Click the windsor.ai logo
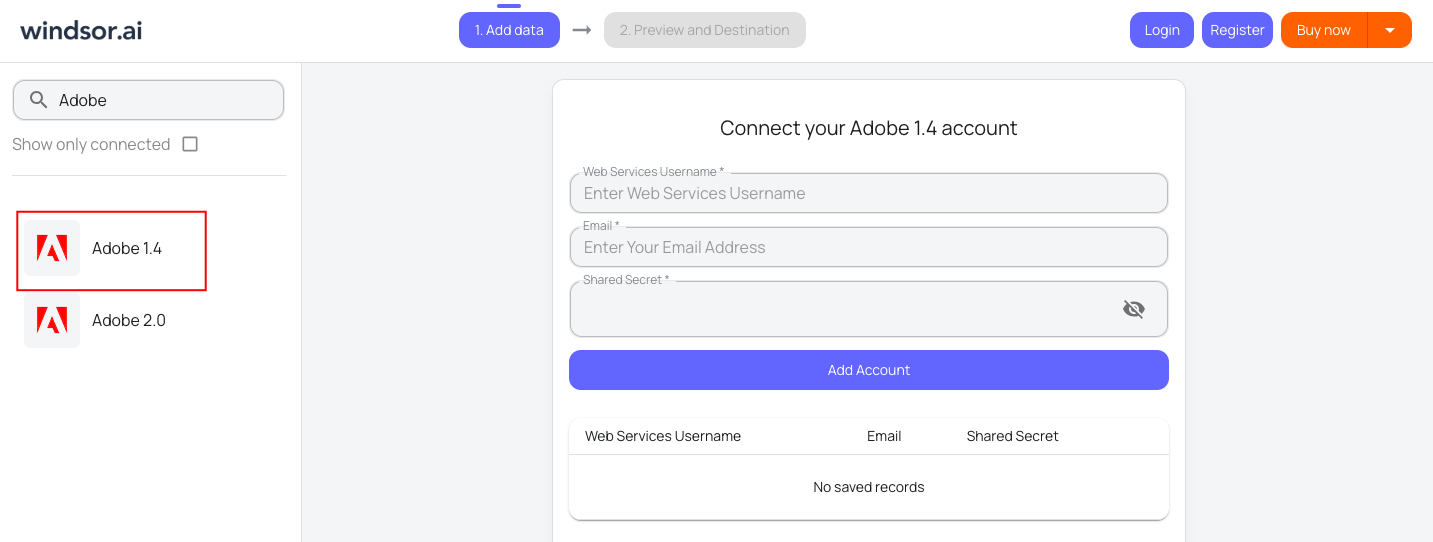The width and height of the screenshot is (1433, 542). pos(81,30)
